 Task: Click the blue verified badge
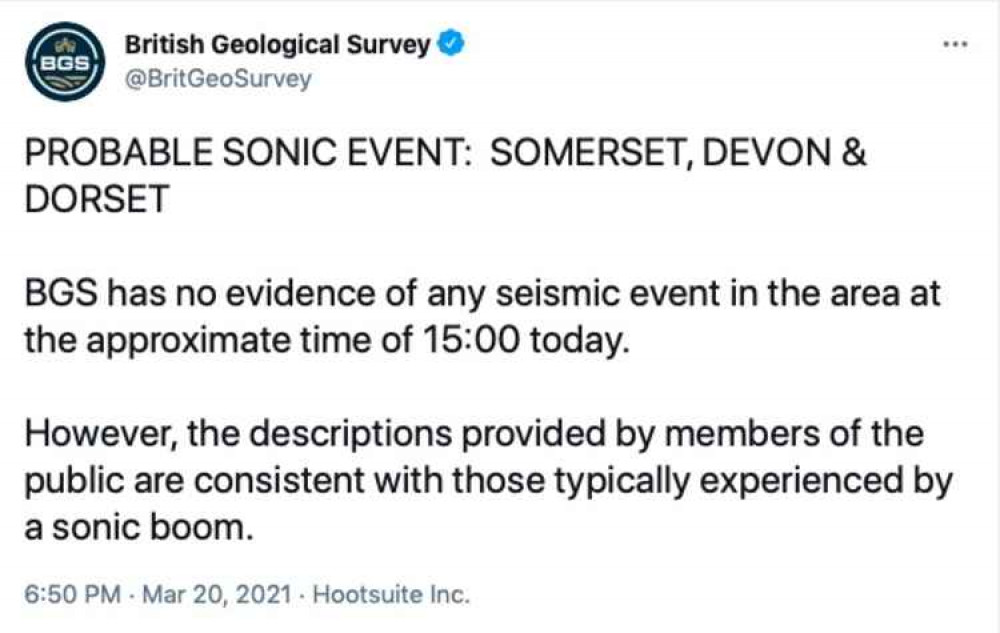click(x=452, y=43)
